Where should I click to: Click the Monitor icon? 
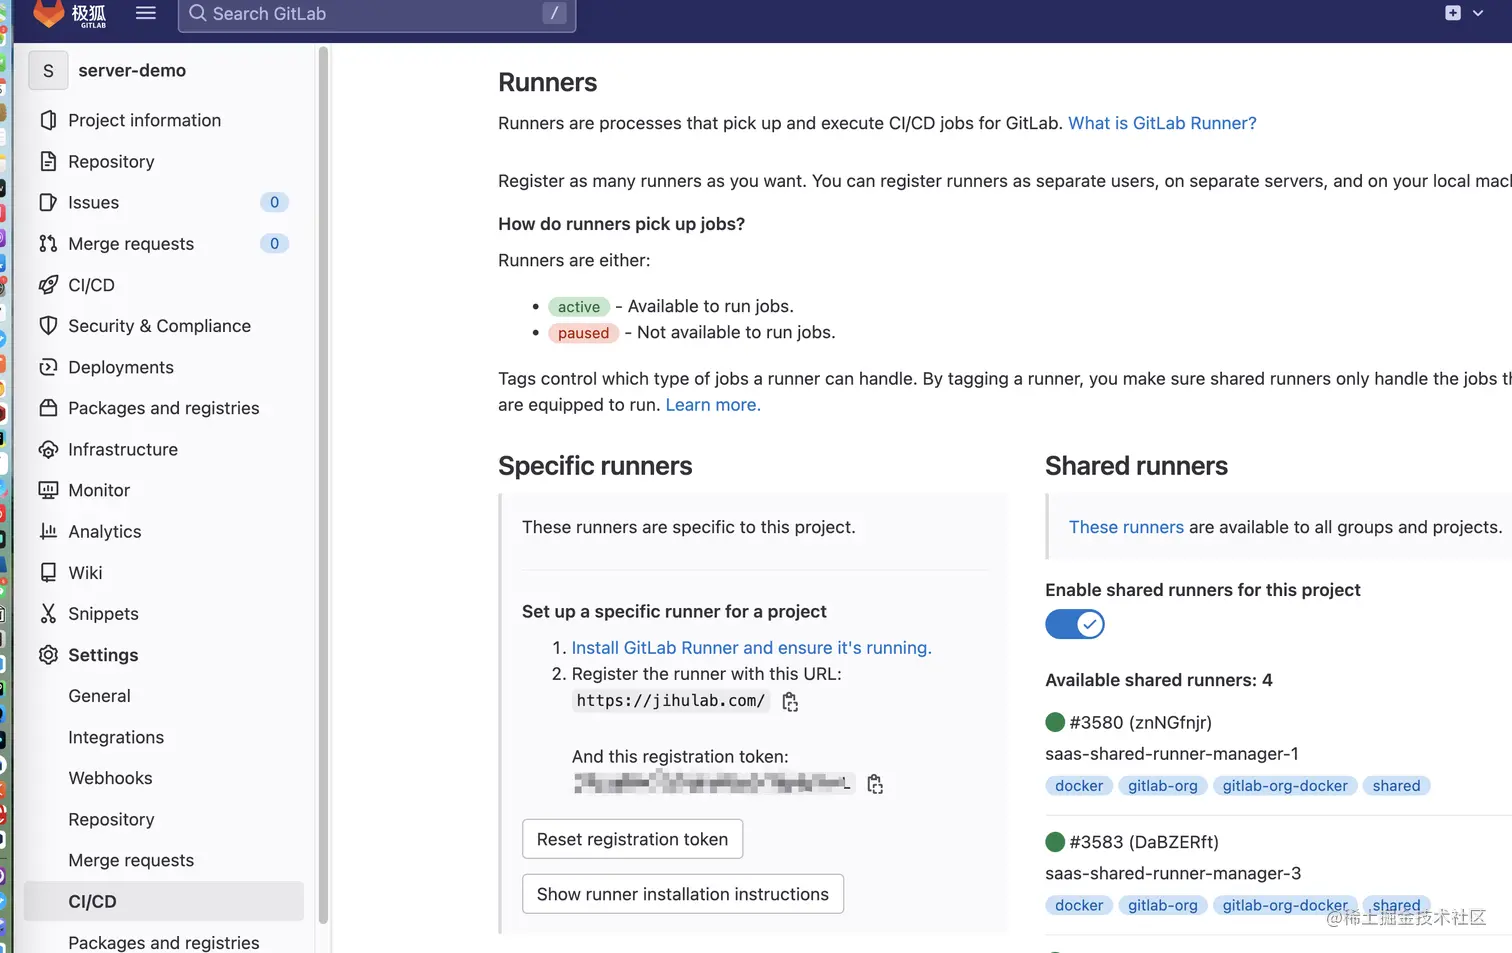48,490
